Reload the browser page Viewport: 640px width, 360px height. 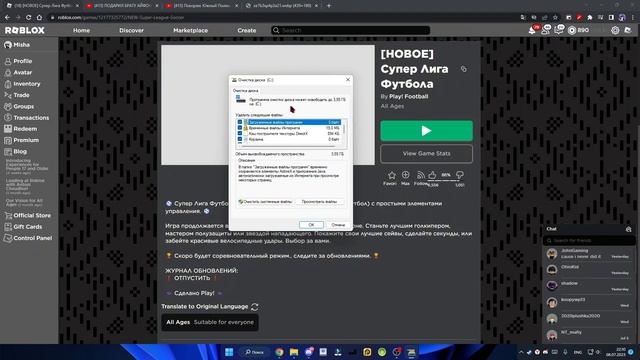[29, 18]
